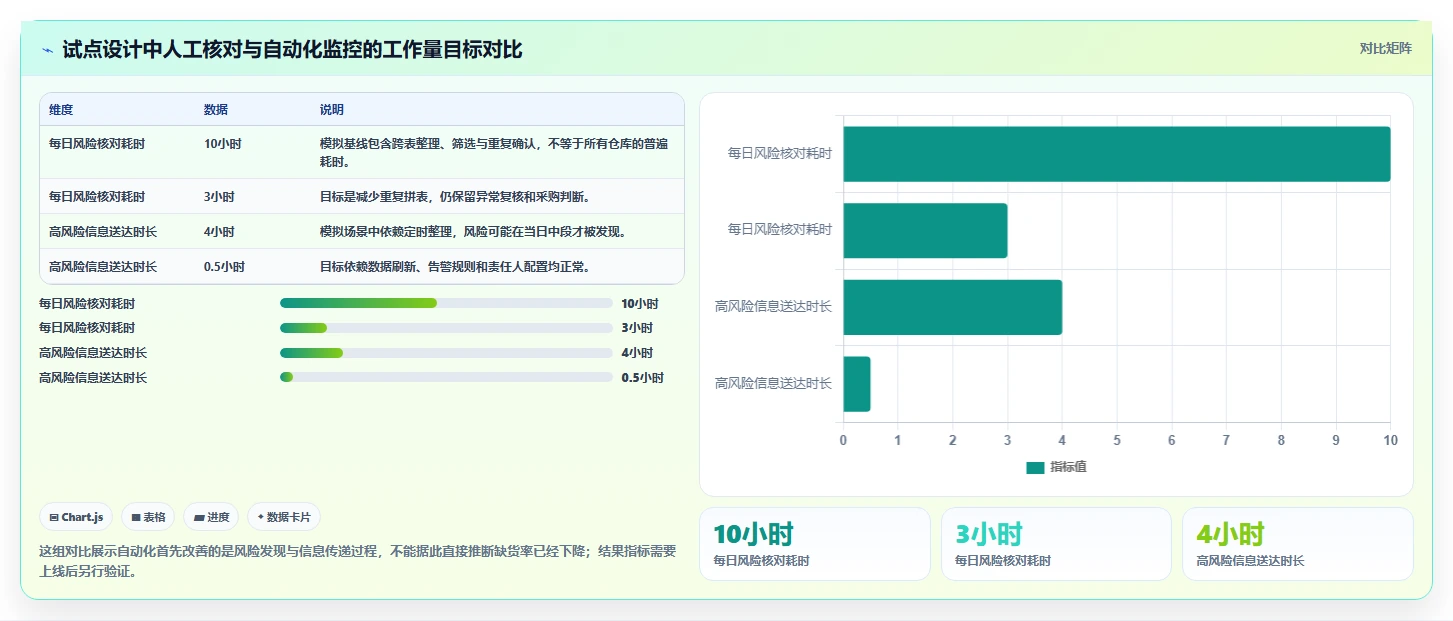
Task: Click the chart bar that reaches 10
Action: [1116, 154]
